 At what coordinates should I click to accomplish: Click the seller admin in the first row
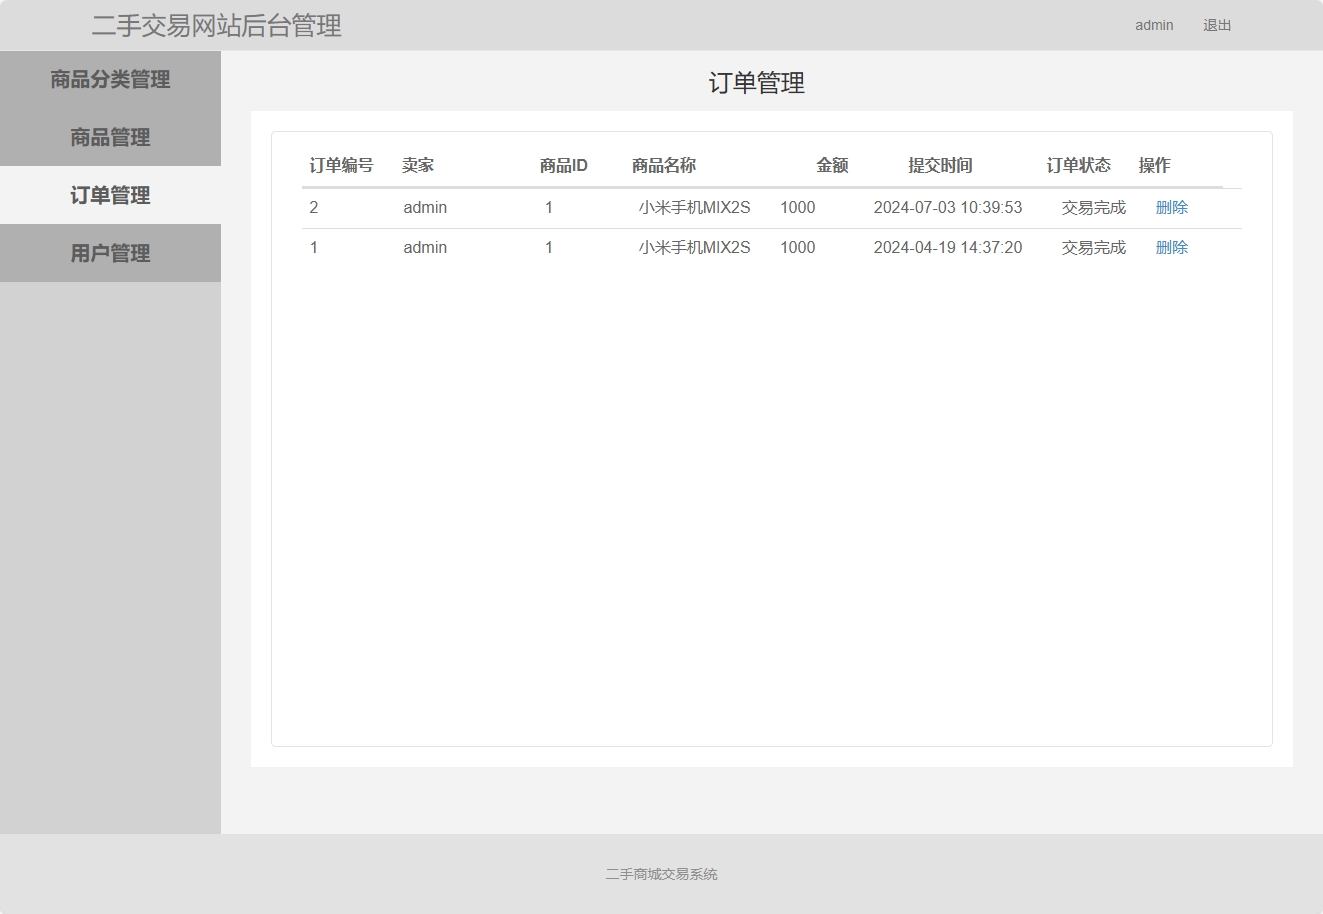424,207
